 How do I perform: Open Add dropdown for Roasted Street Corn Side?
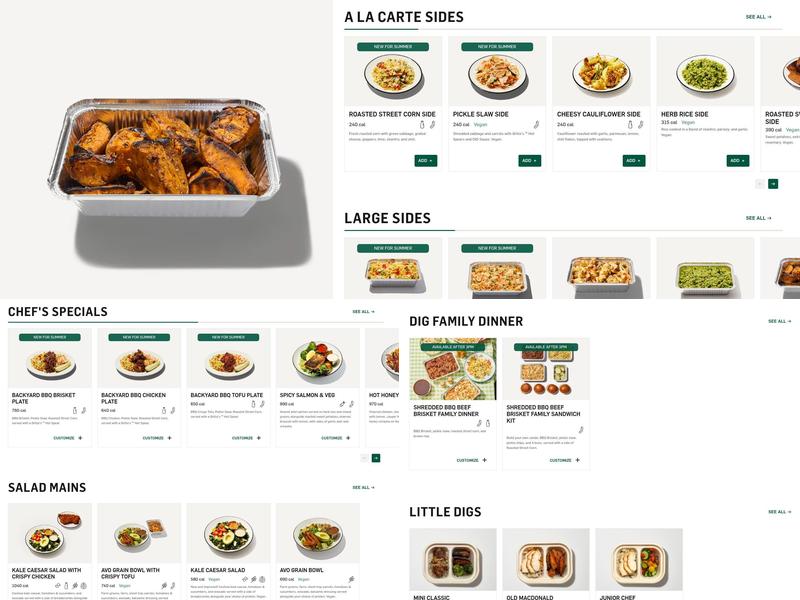(426, 161)
